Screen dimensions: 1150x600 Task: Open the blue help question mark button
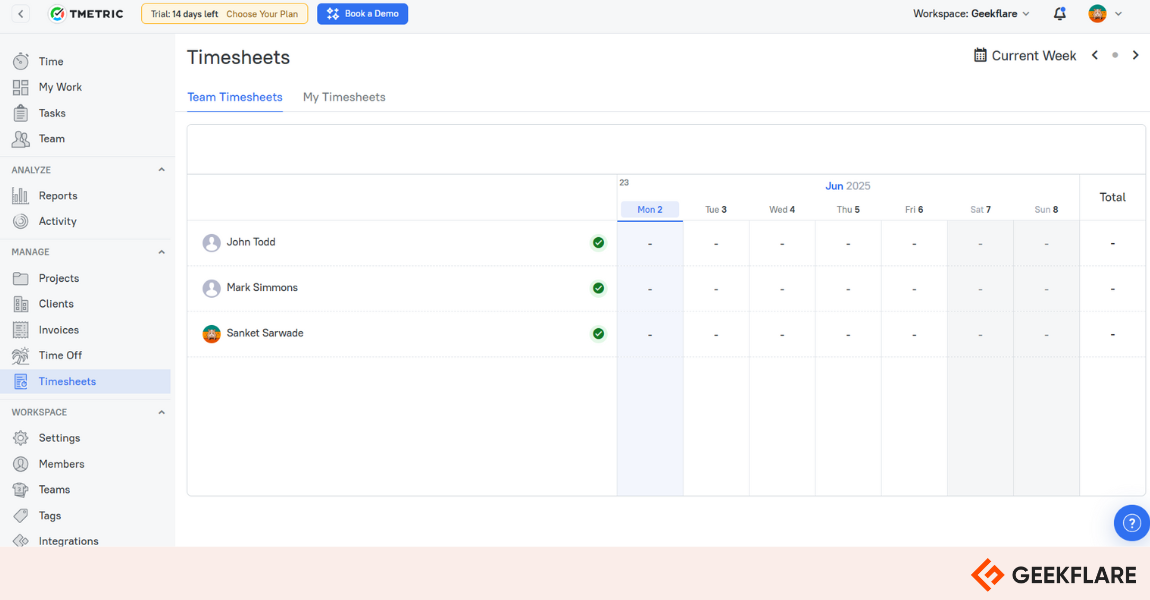(1131, 522)
